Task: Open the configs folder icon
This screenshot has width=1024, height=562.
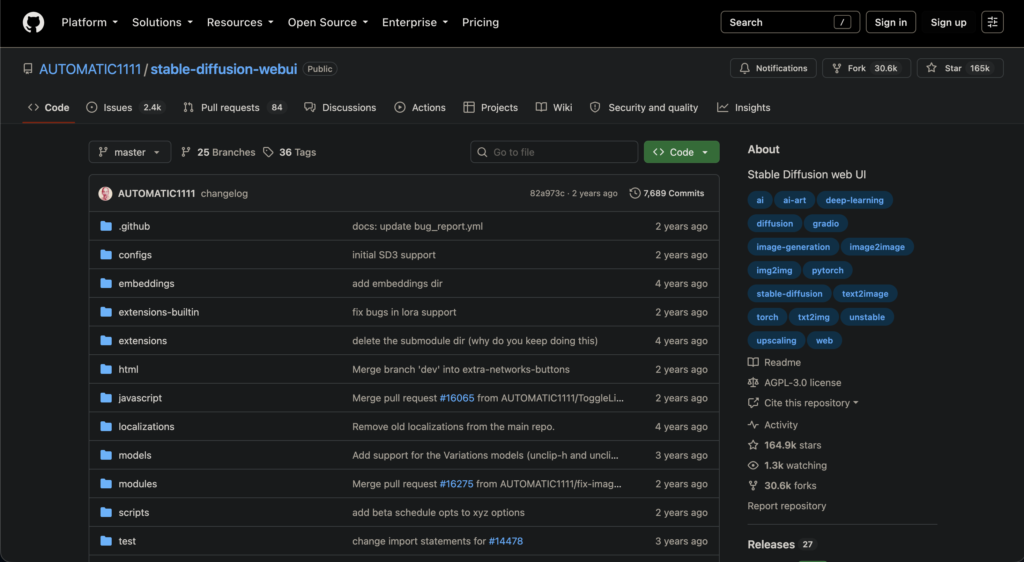Action: pos(106,255)
